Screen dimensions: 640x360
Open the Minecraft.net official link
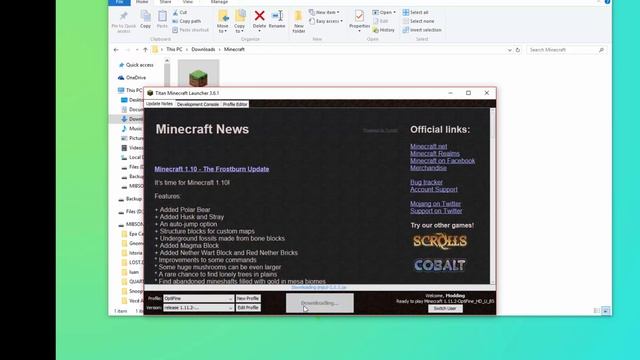(429, 146)
